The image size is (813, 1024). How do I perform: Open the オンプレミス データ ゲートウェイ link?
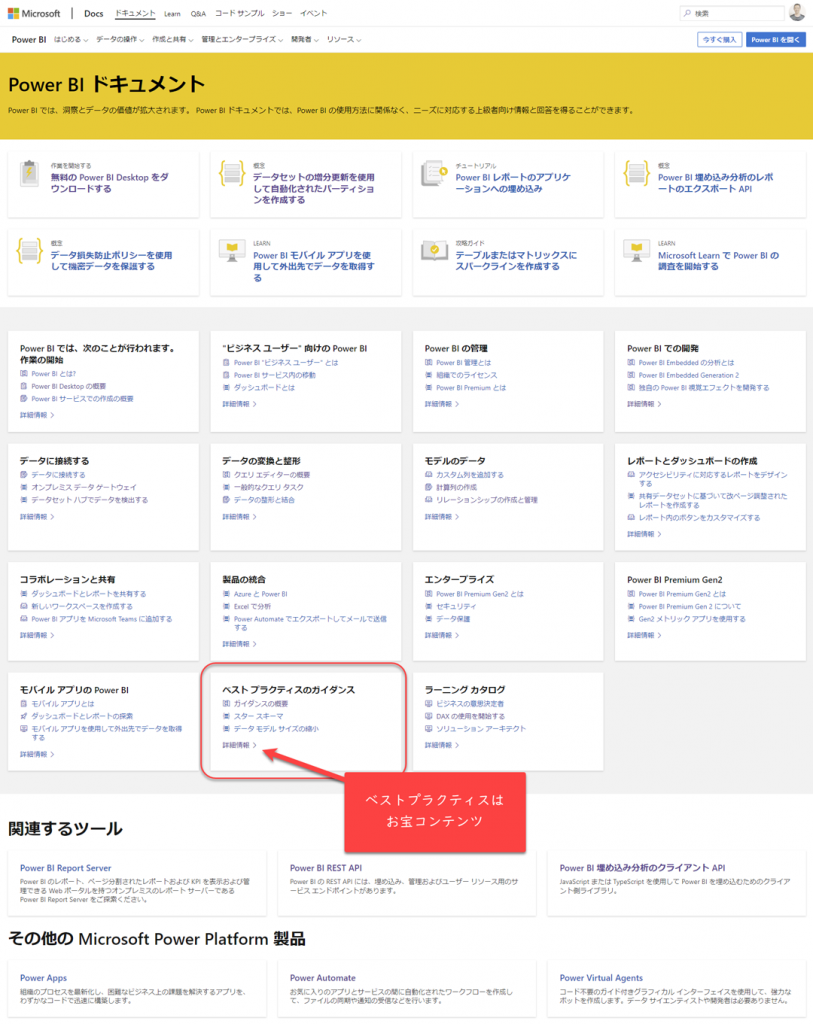(x=84, y=487)
